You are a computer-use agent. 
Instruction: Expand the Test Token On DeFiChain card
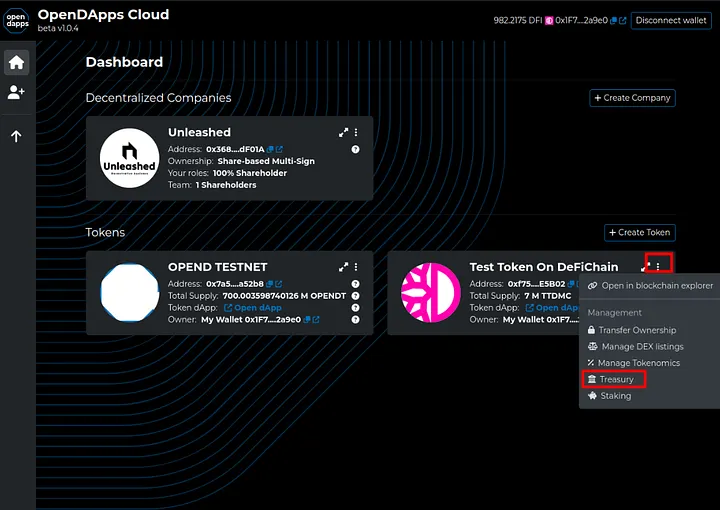click(646, 266)
